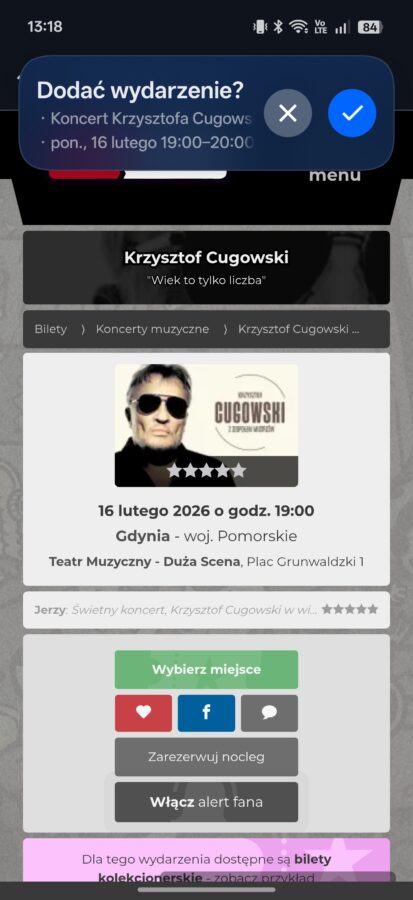413x900 pixels.
Task: Tap the Wi-Fi status icon
Action: (298, 27)
